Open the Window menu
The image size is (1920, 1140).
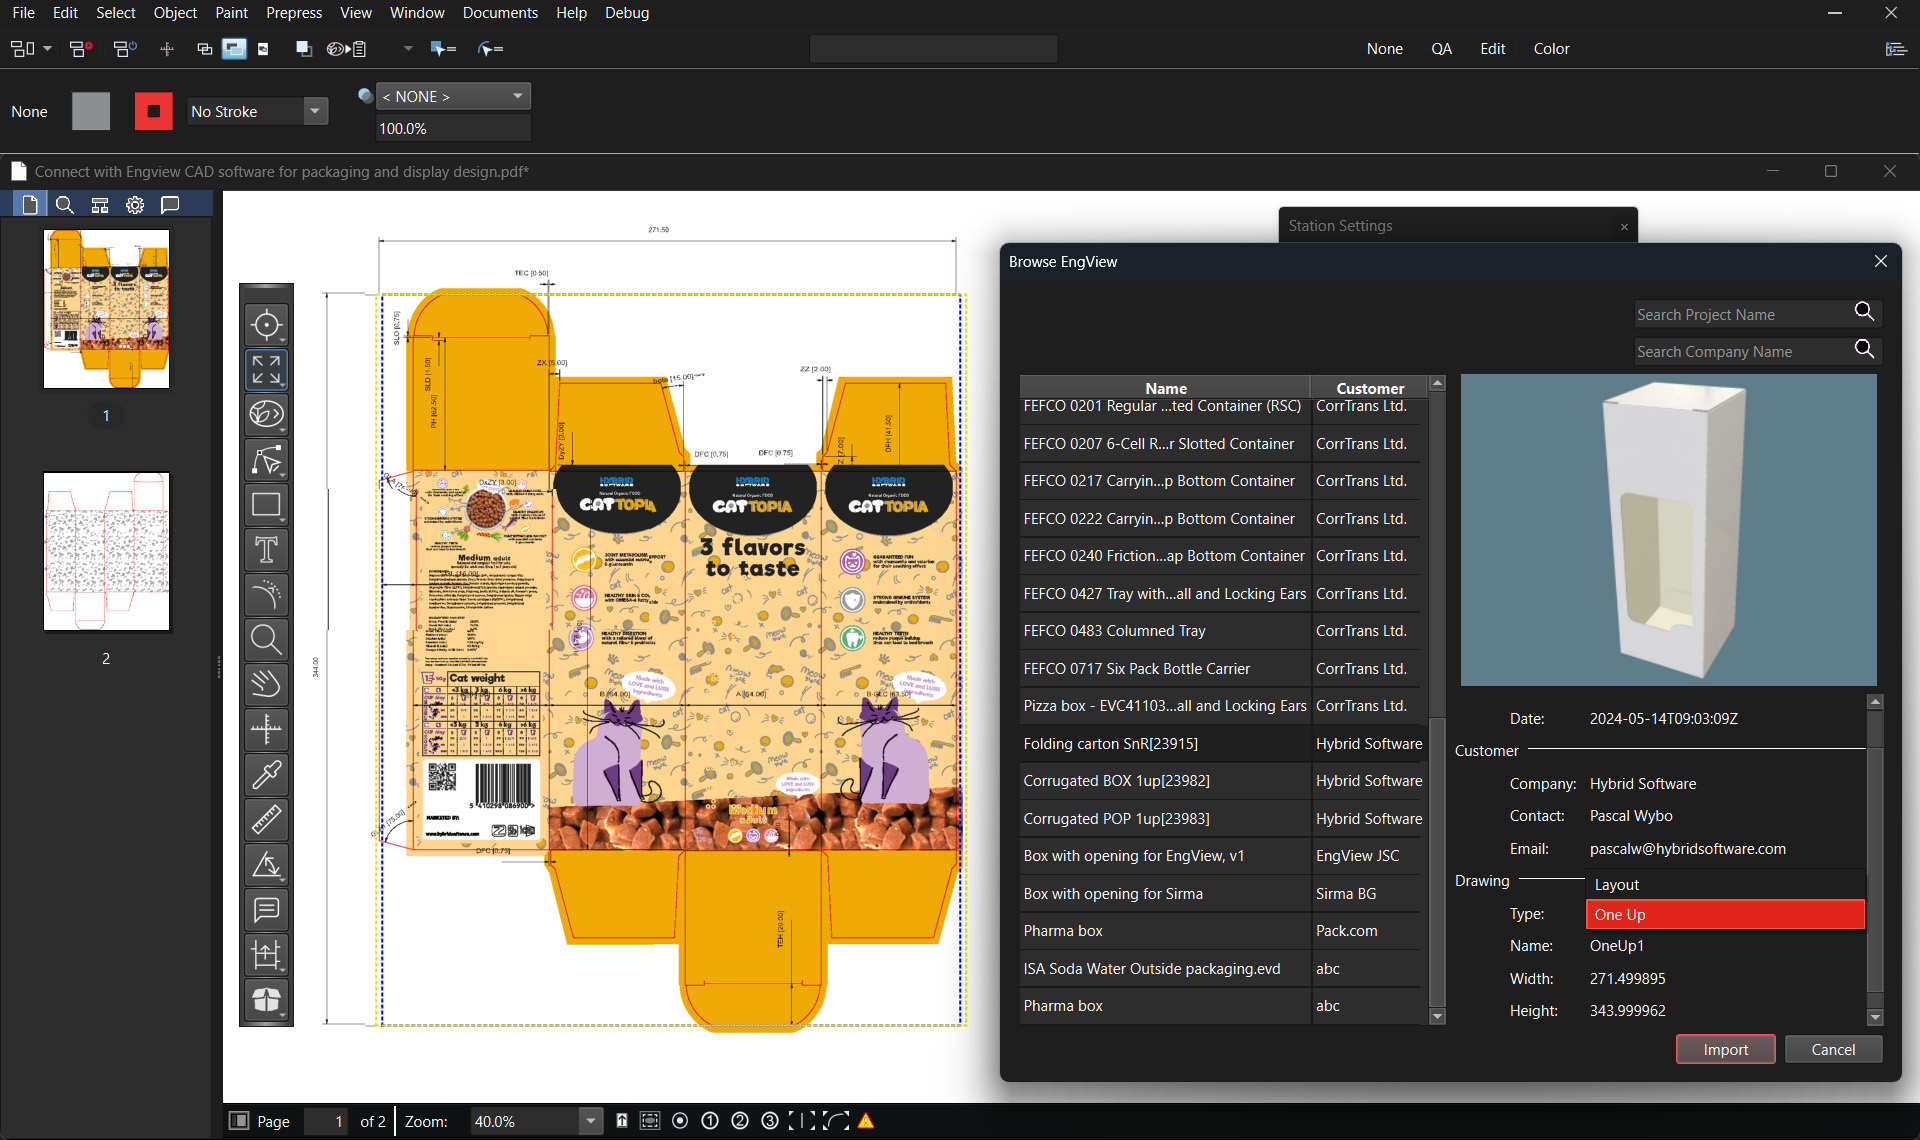tap(417, 13)
